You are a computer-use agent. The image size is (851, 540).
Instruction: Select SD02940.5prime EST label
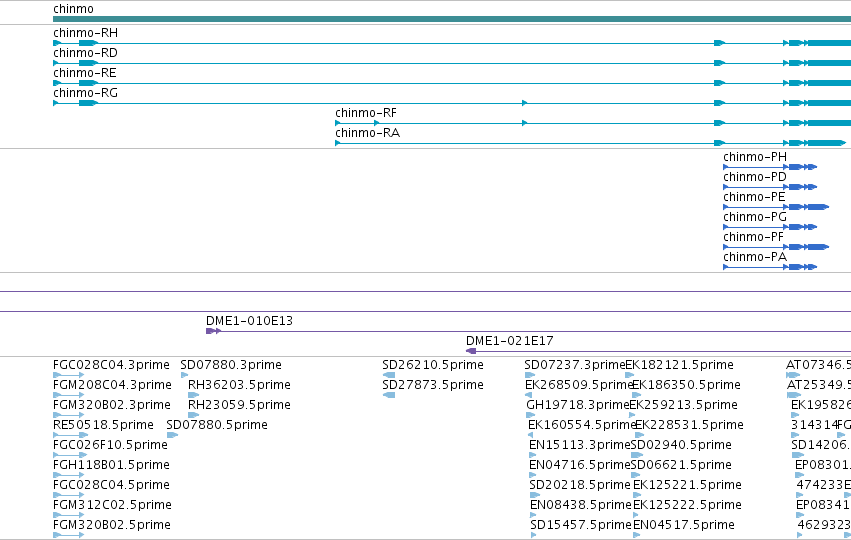pyautogui.click(x=681, y=445)
